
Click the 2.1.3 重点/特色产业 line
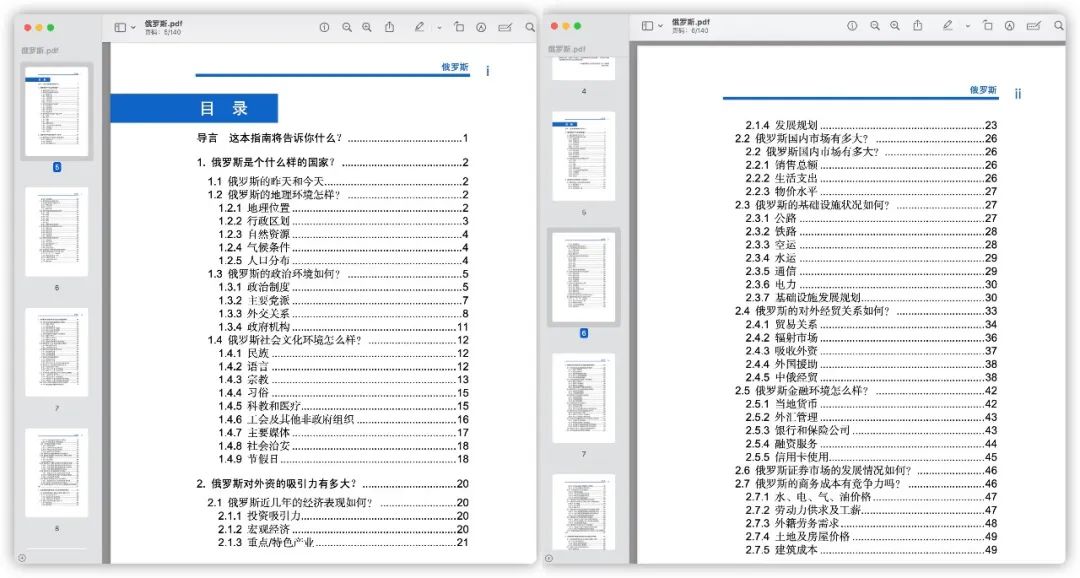(x=344, y=543)
